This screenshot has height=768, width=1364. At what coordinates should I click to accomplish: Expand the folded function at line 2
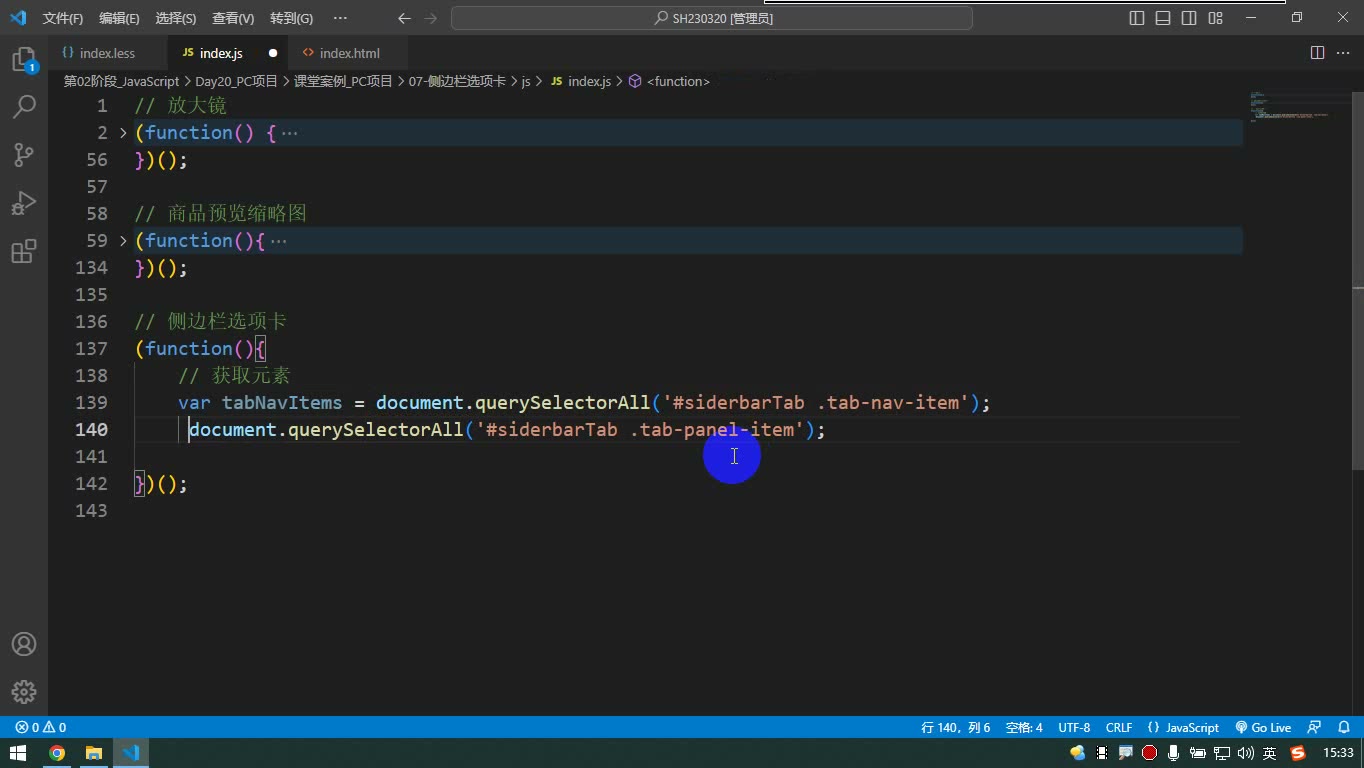tap(123, 133)
